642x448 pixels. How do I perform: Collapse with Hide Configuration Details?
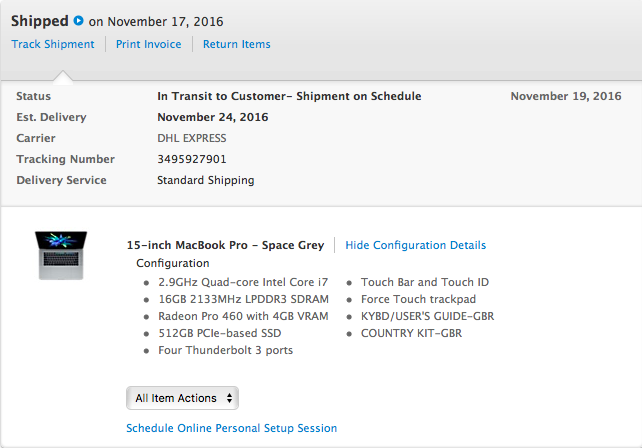(x=416, y=245)
